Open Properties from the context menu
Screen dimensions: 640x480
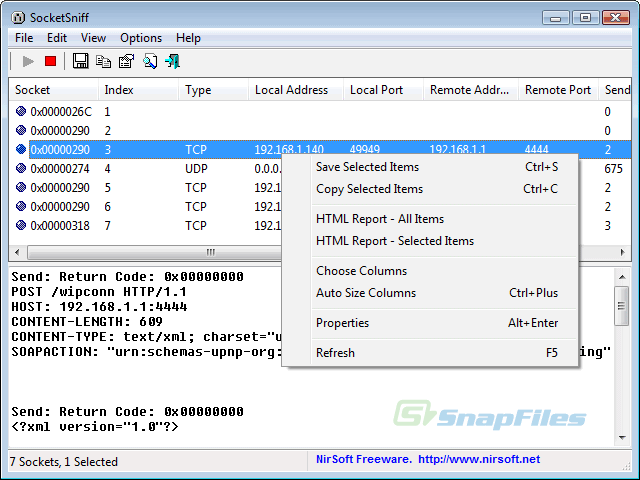(437, 323)
